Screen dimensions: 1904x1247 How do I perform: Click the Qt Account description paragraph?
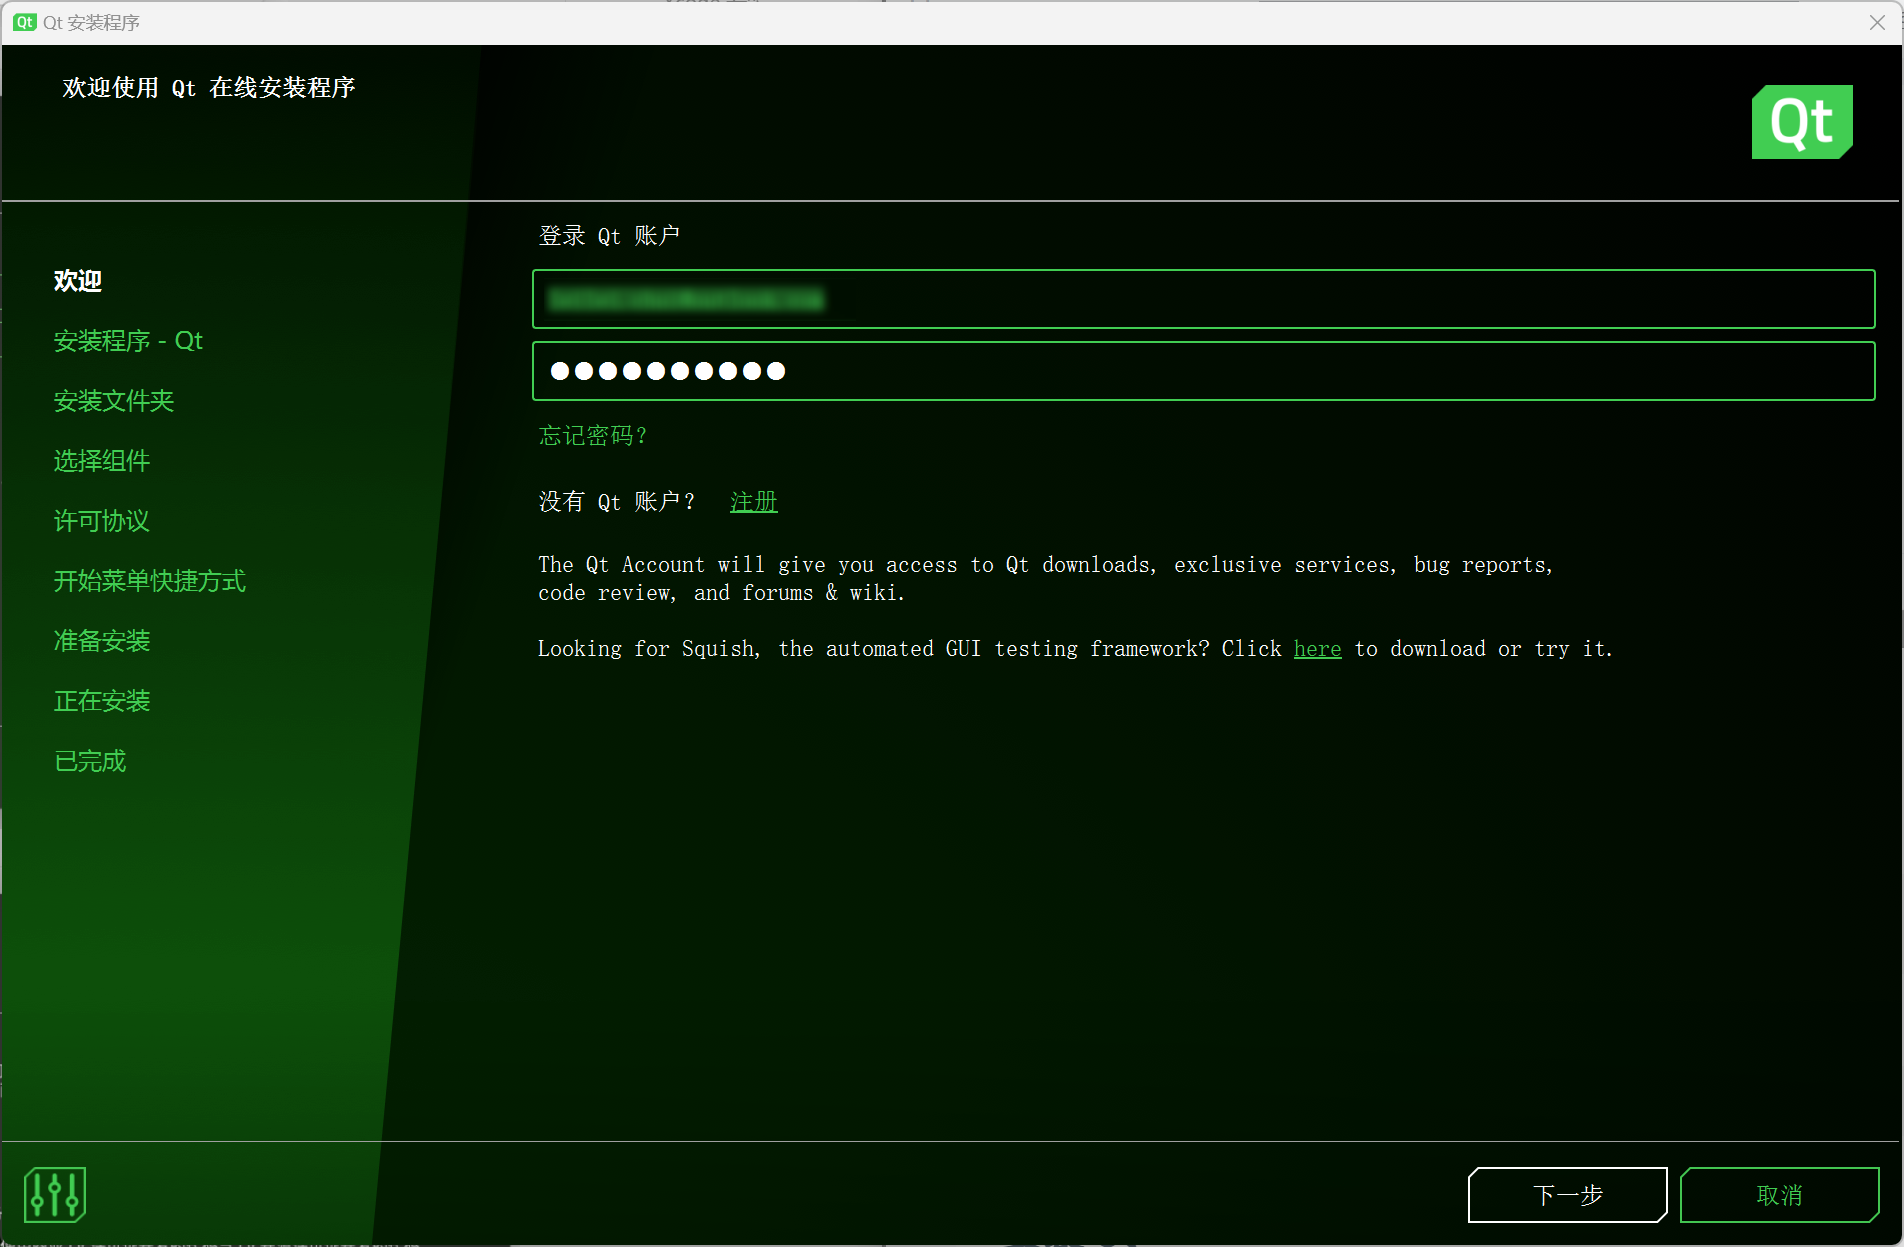coord(1046,579)
